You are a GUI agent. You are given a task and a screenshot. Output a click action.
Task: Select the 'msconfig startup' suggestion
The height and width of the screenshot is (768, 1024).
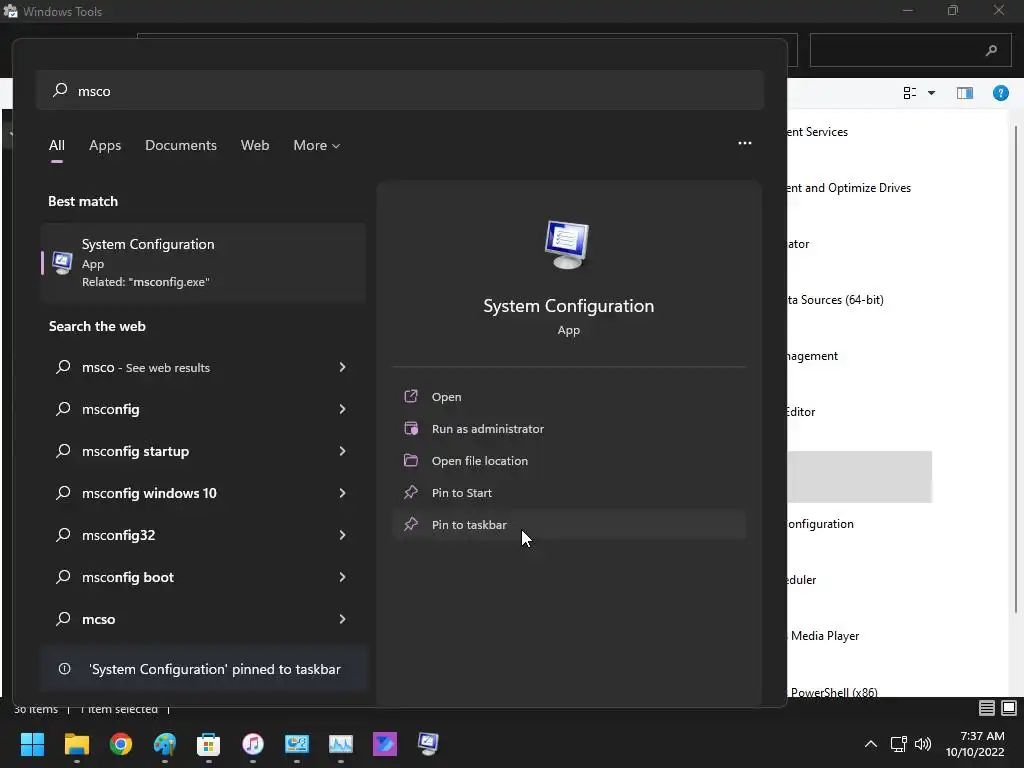(203, 451)
